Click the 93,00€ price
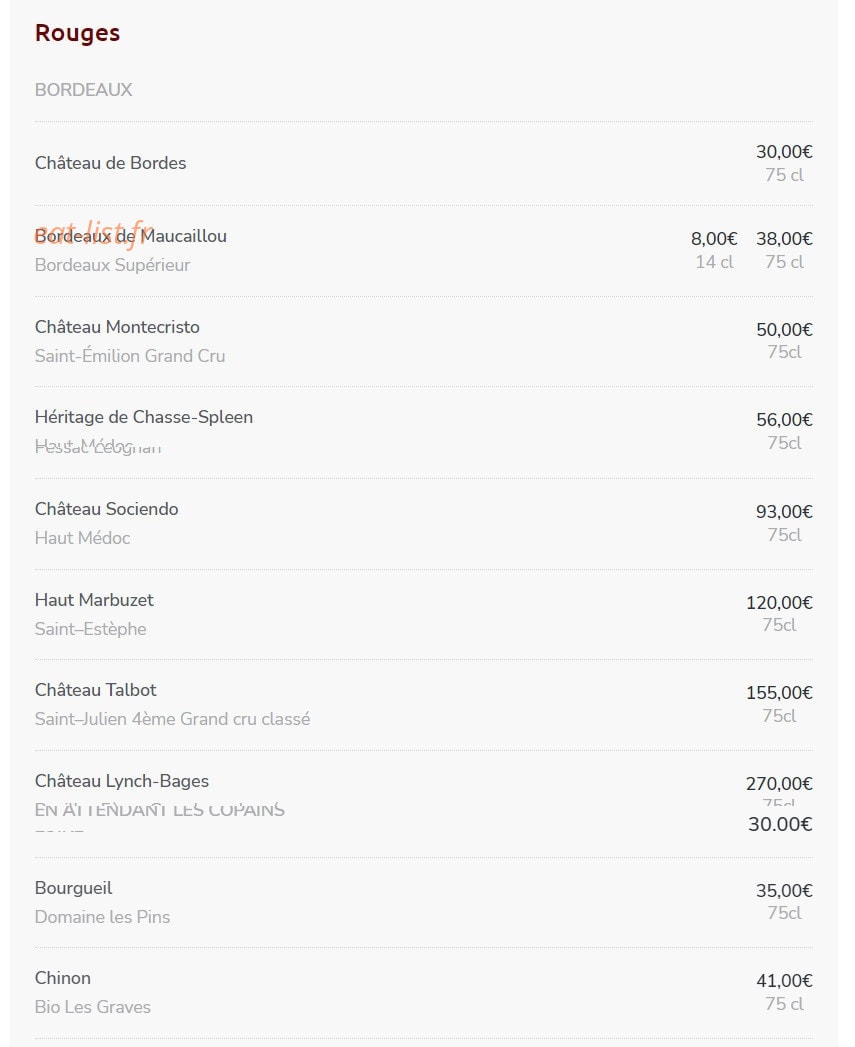Viewport: 855px width, 1047px height. pos(784,511)
